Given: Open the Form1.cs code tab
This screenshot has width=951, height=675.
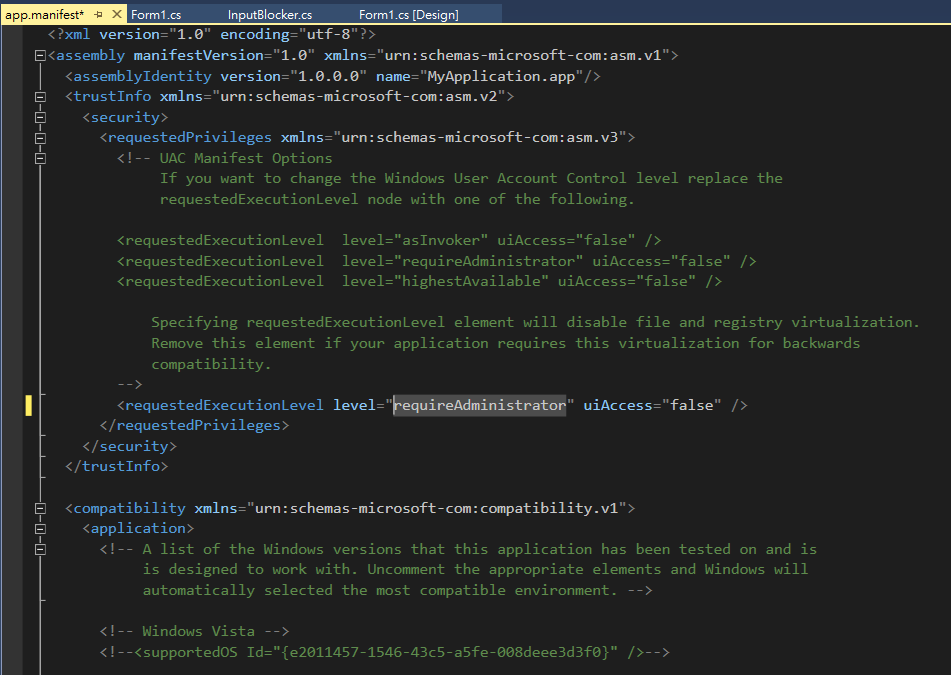Looking at the screenshot, I should point(156,15).
